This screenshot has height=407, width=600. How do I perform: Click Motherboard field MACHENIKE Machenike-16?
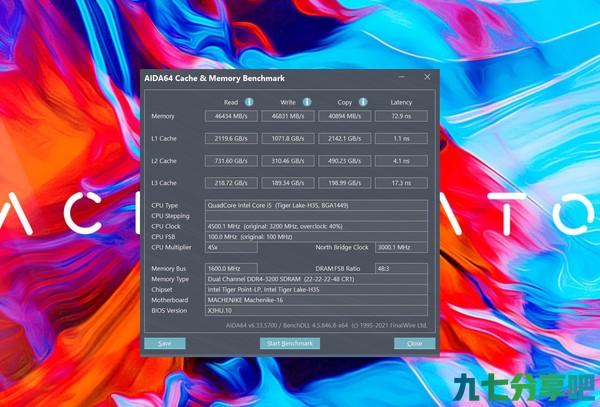(x=316, y=300)
